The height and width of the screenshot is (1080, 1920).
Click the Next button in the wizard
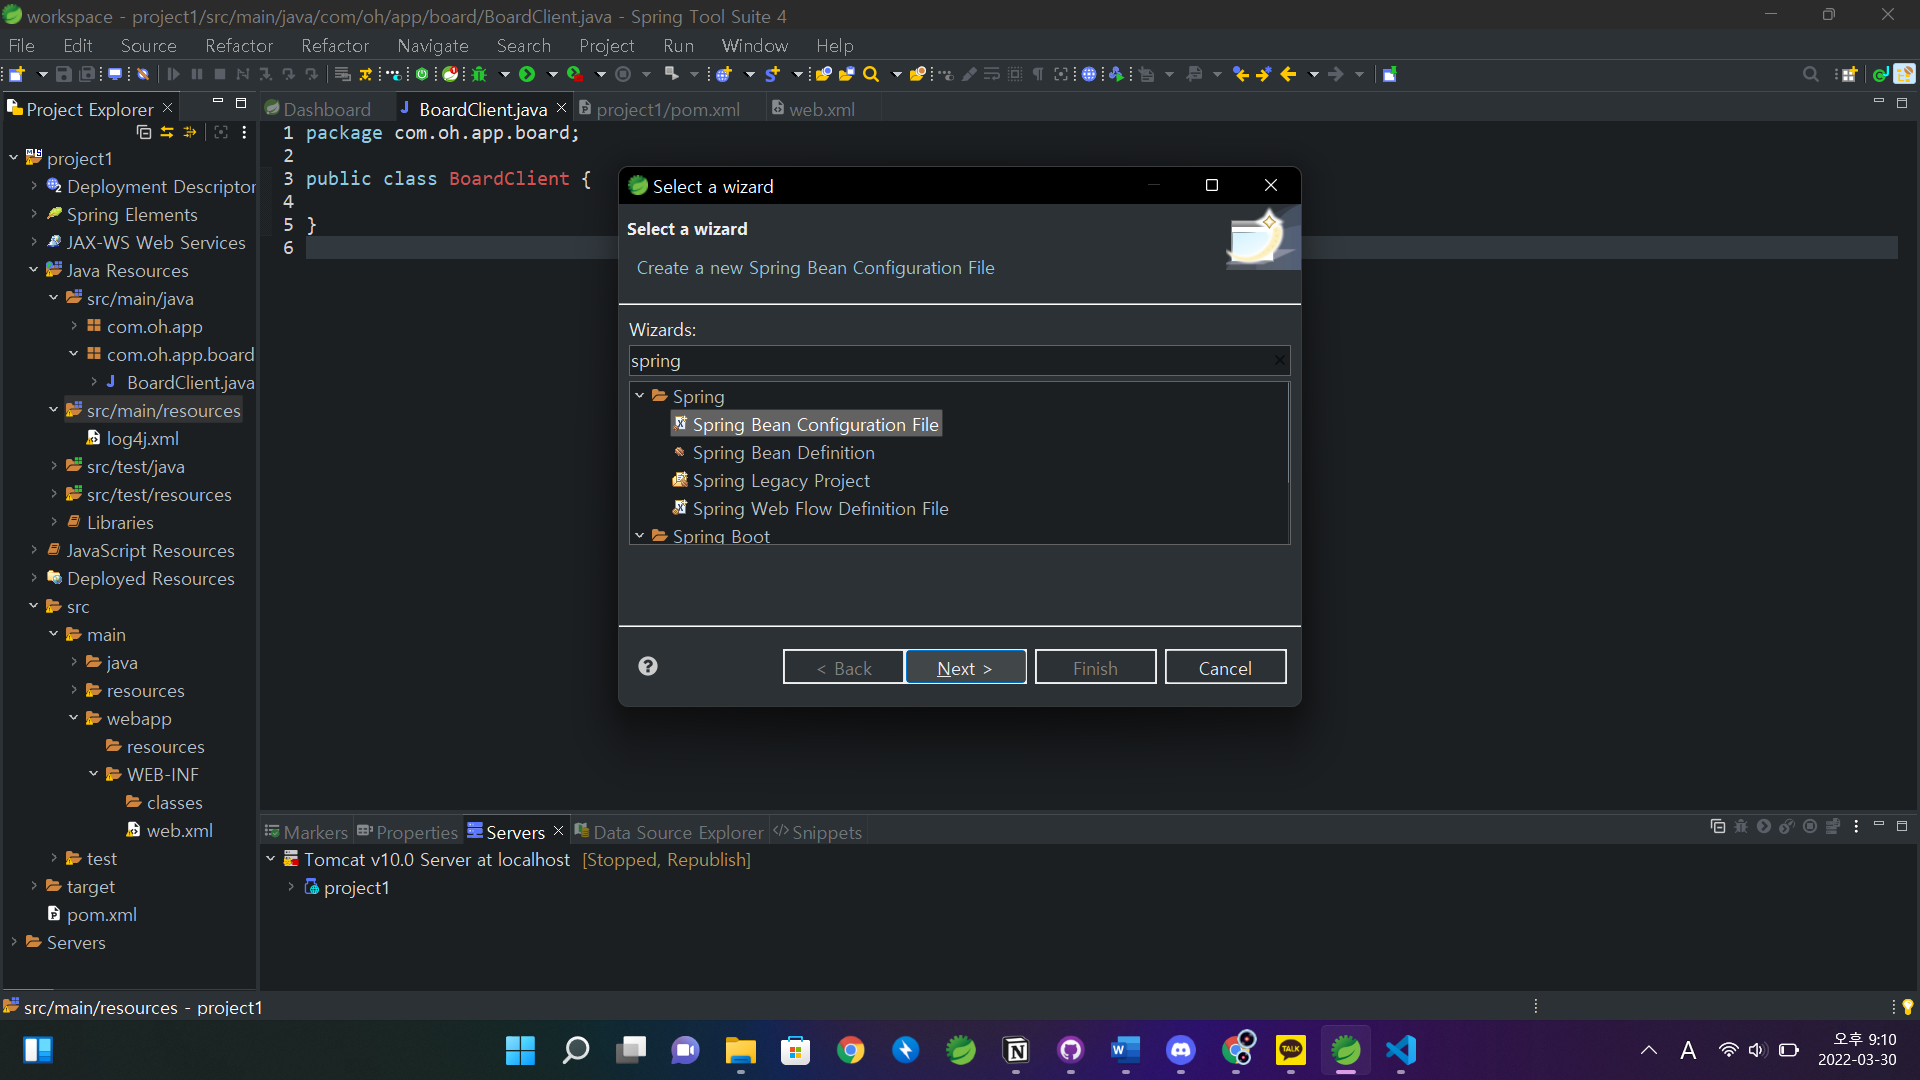point(965,668)
